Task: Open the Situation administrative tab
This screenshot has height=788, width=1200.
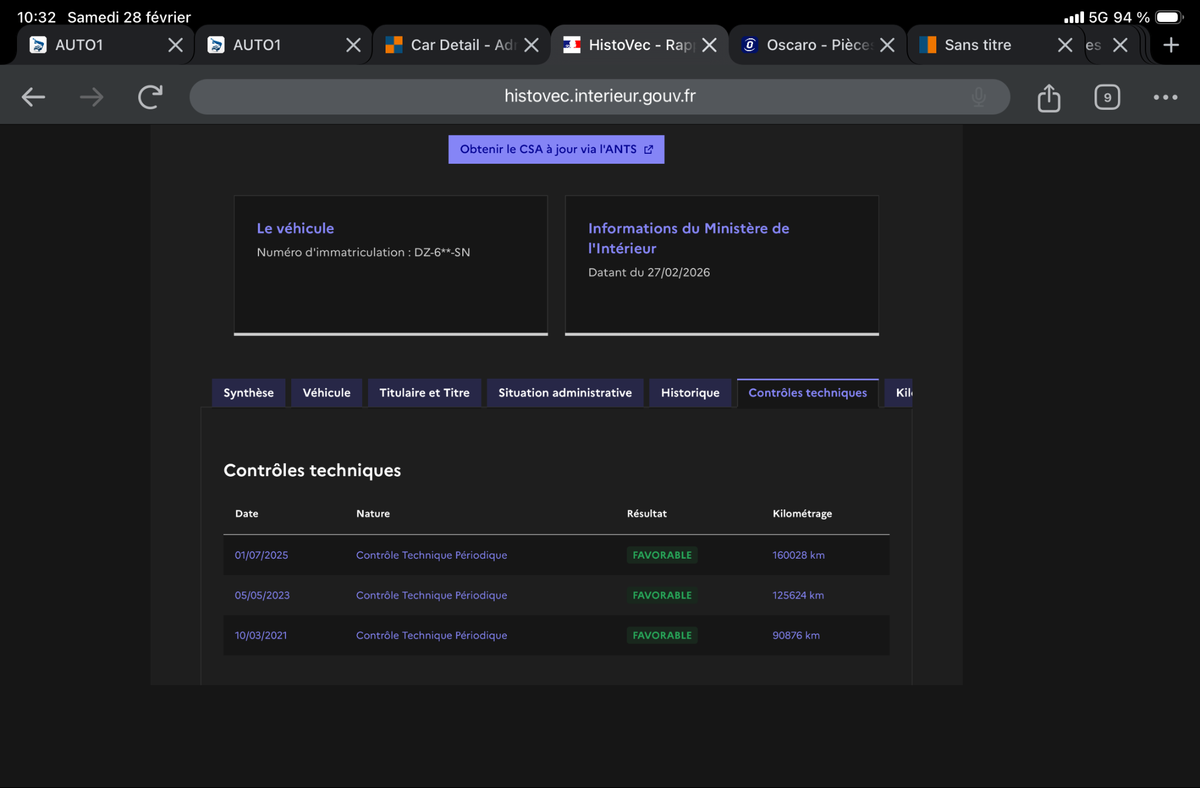Action: [x=565, y=393]
